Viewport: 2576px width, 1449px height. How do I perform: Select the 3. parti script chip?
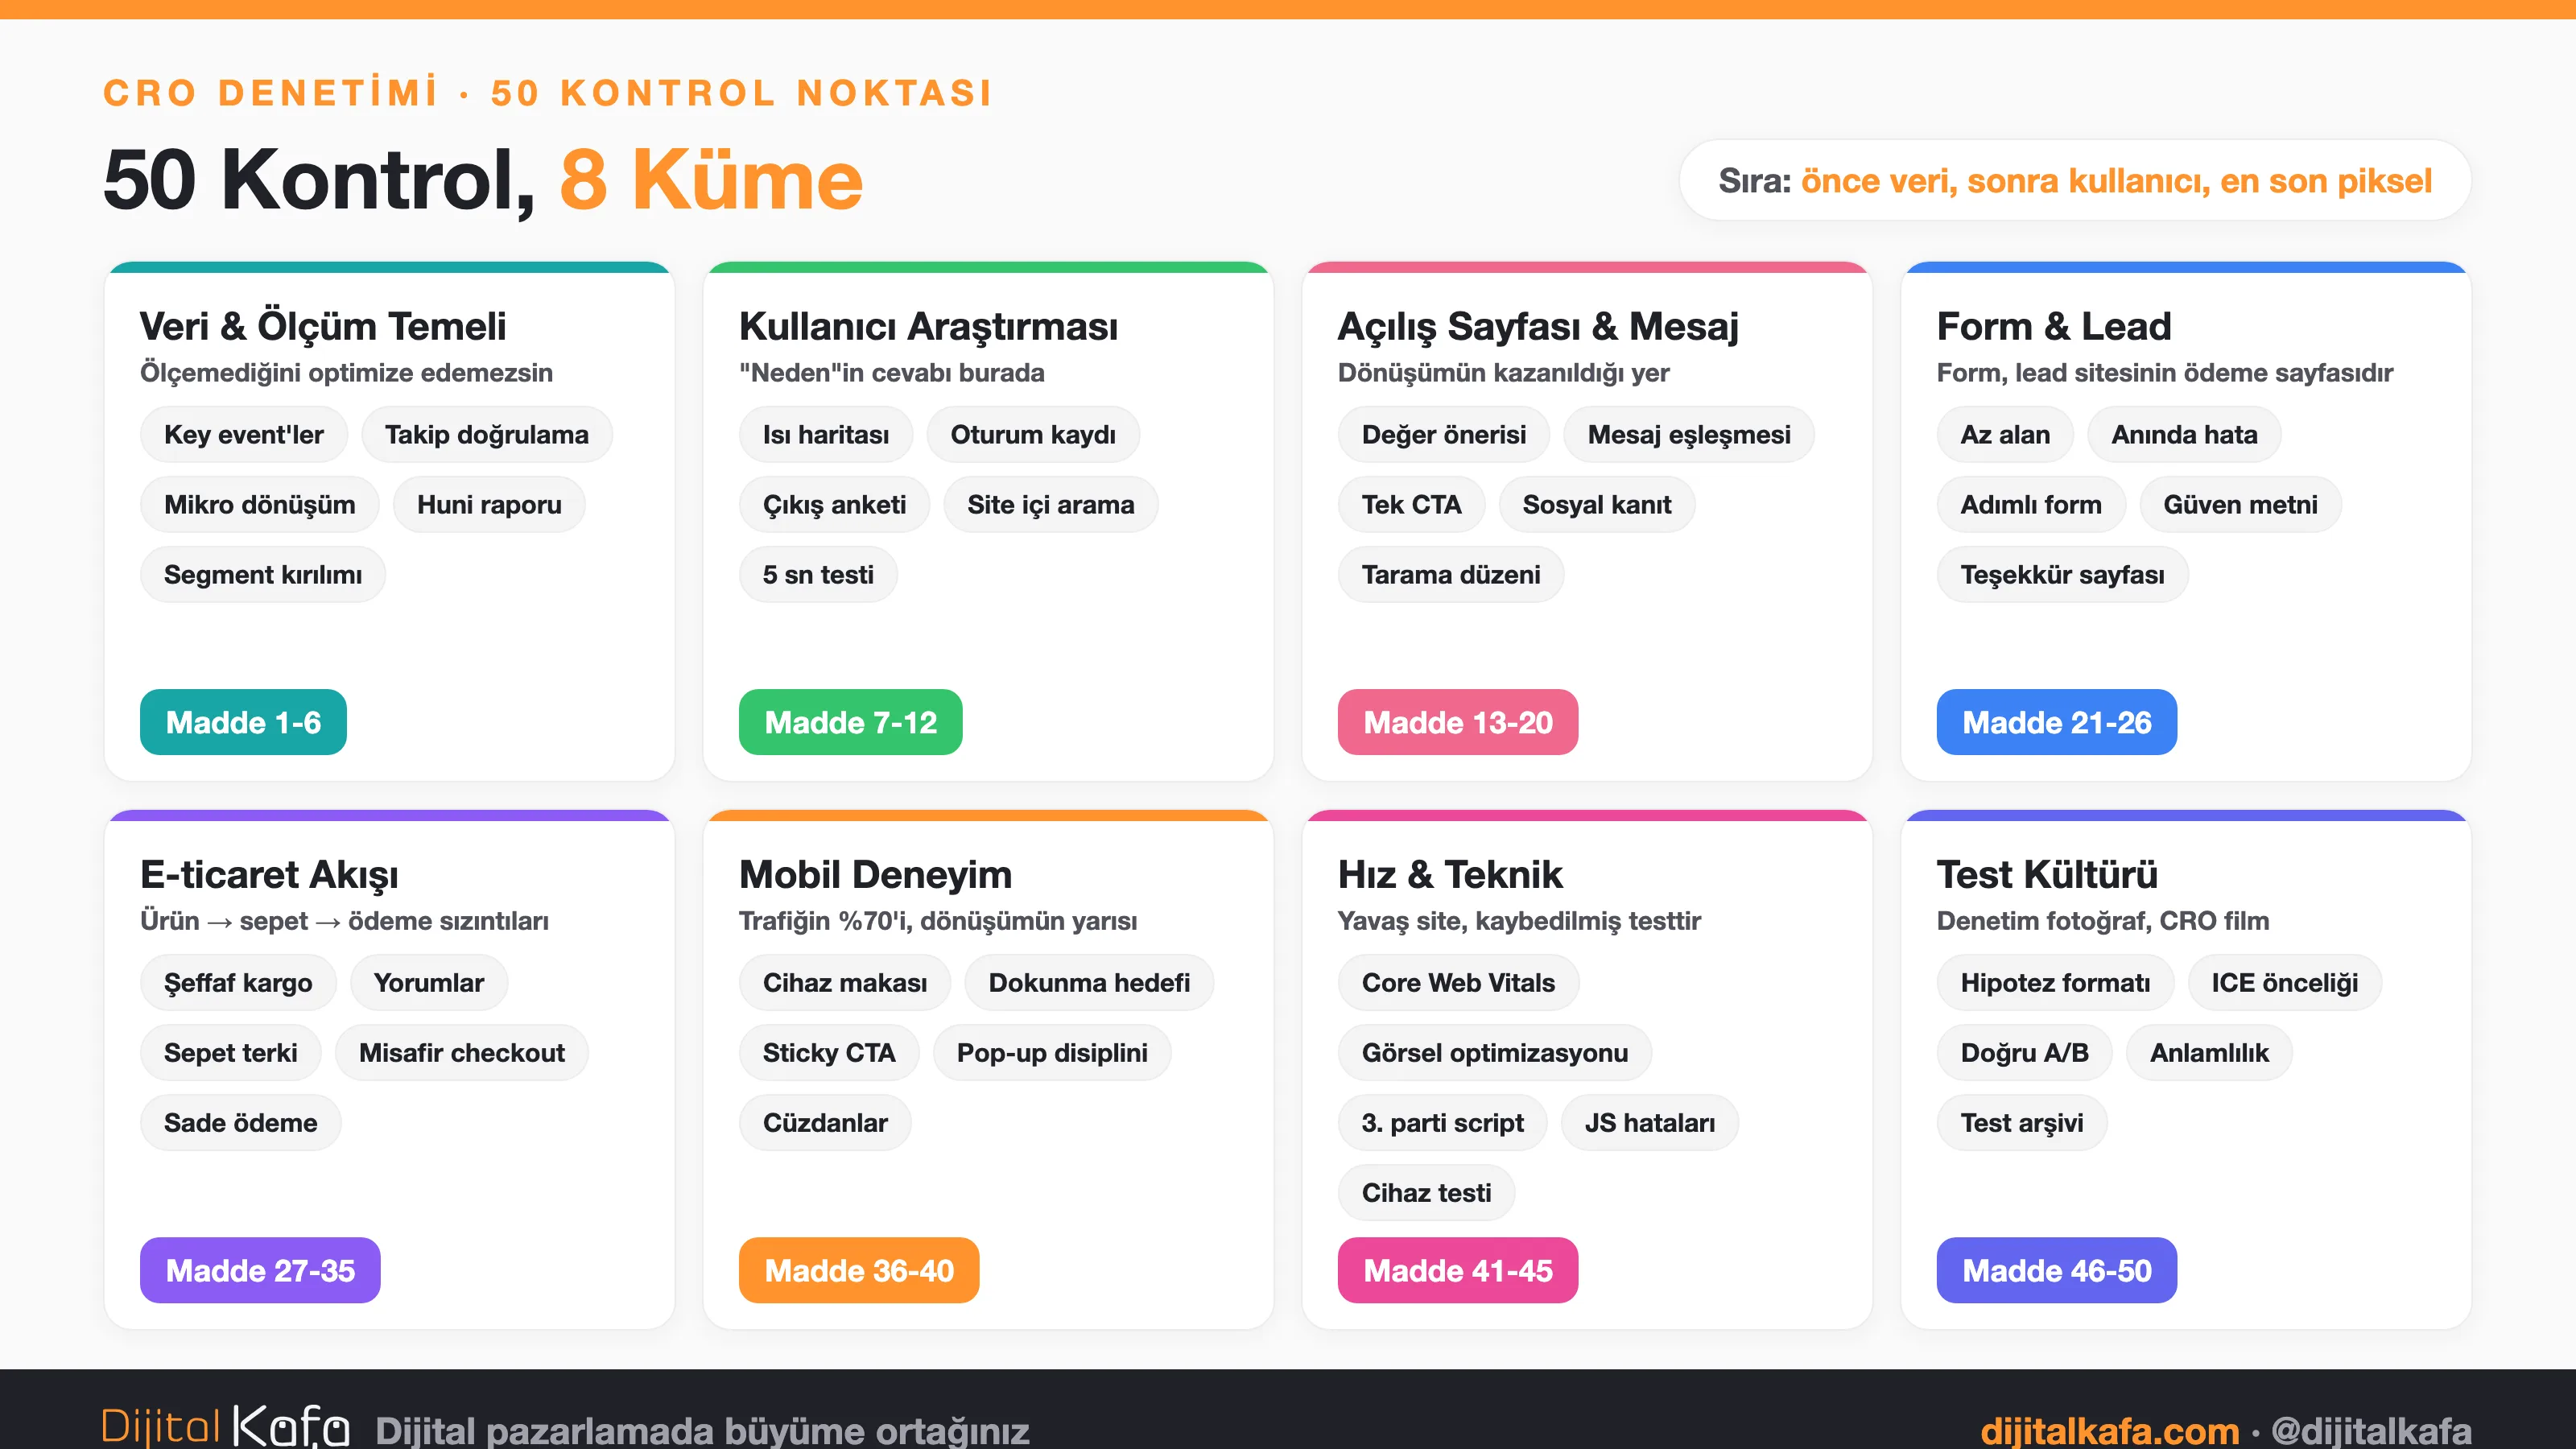tap(1443, 1122)
